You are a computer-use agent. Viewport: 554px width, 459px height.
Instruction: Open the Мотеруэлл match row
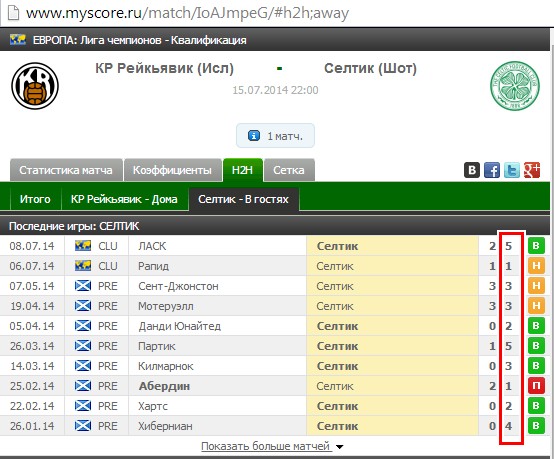click(x=275, y=306)
